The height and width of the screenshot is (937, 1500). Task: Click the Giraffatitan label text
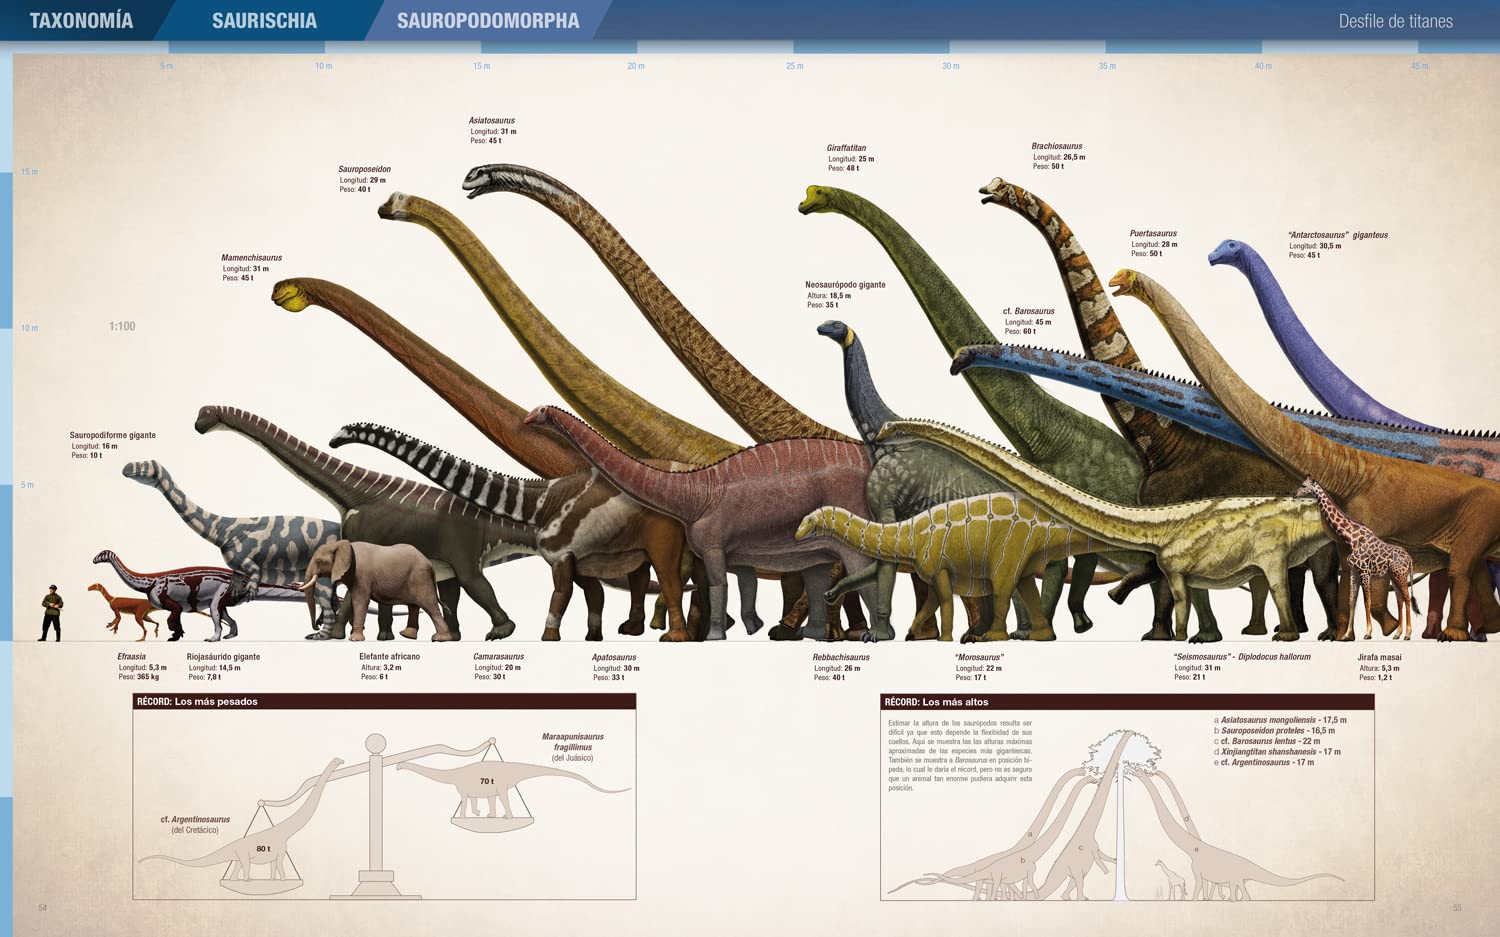pyautogui.click(x=846, y=148)
